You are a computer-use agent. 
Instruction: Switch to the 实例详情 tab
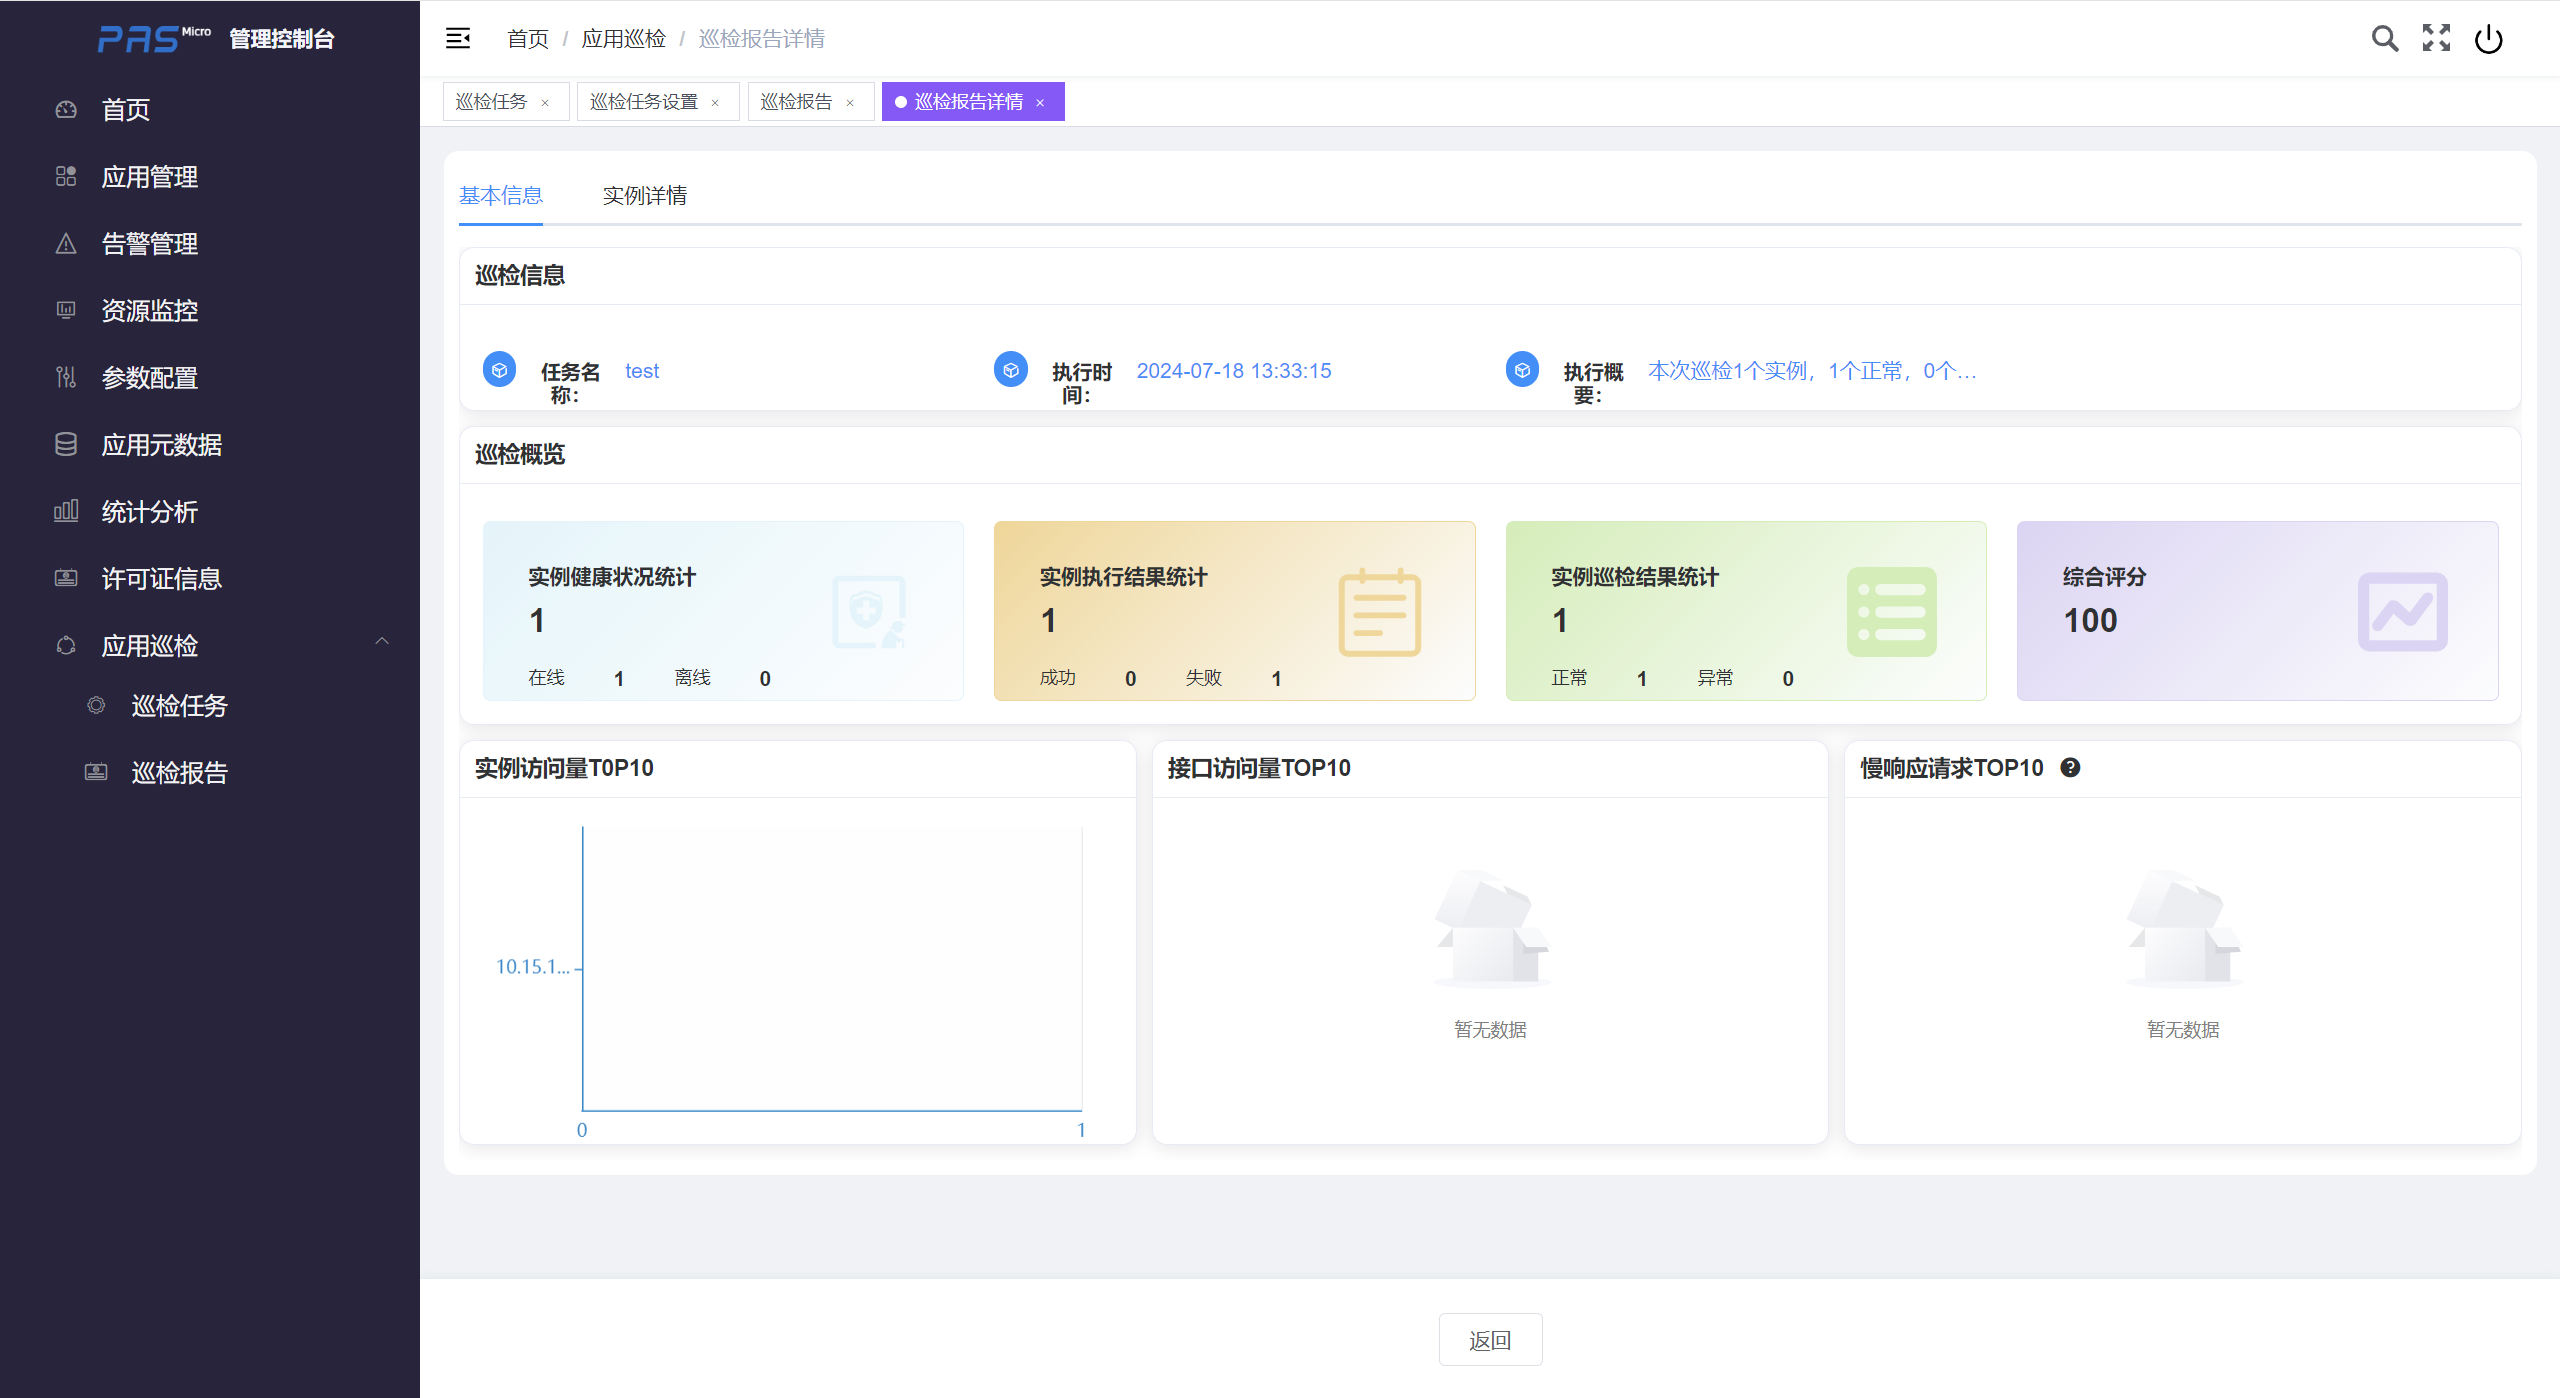point(644,196)
